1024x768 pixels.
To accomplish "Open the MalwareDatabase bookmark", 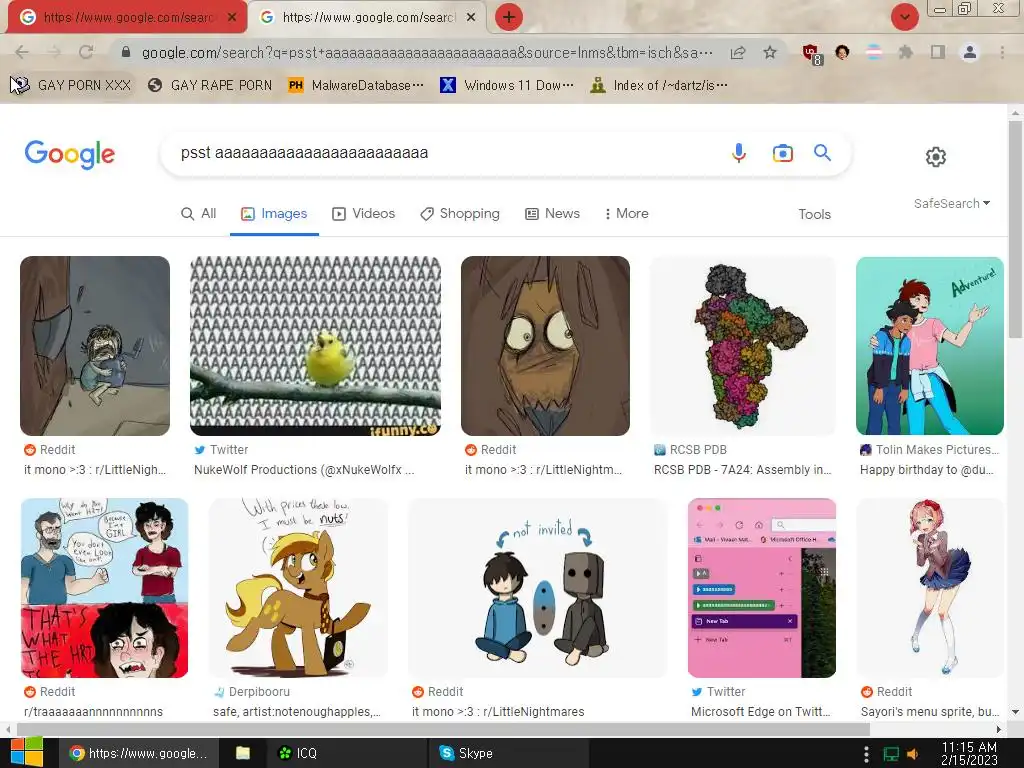I will coord(356,86).
